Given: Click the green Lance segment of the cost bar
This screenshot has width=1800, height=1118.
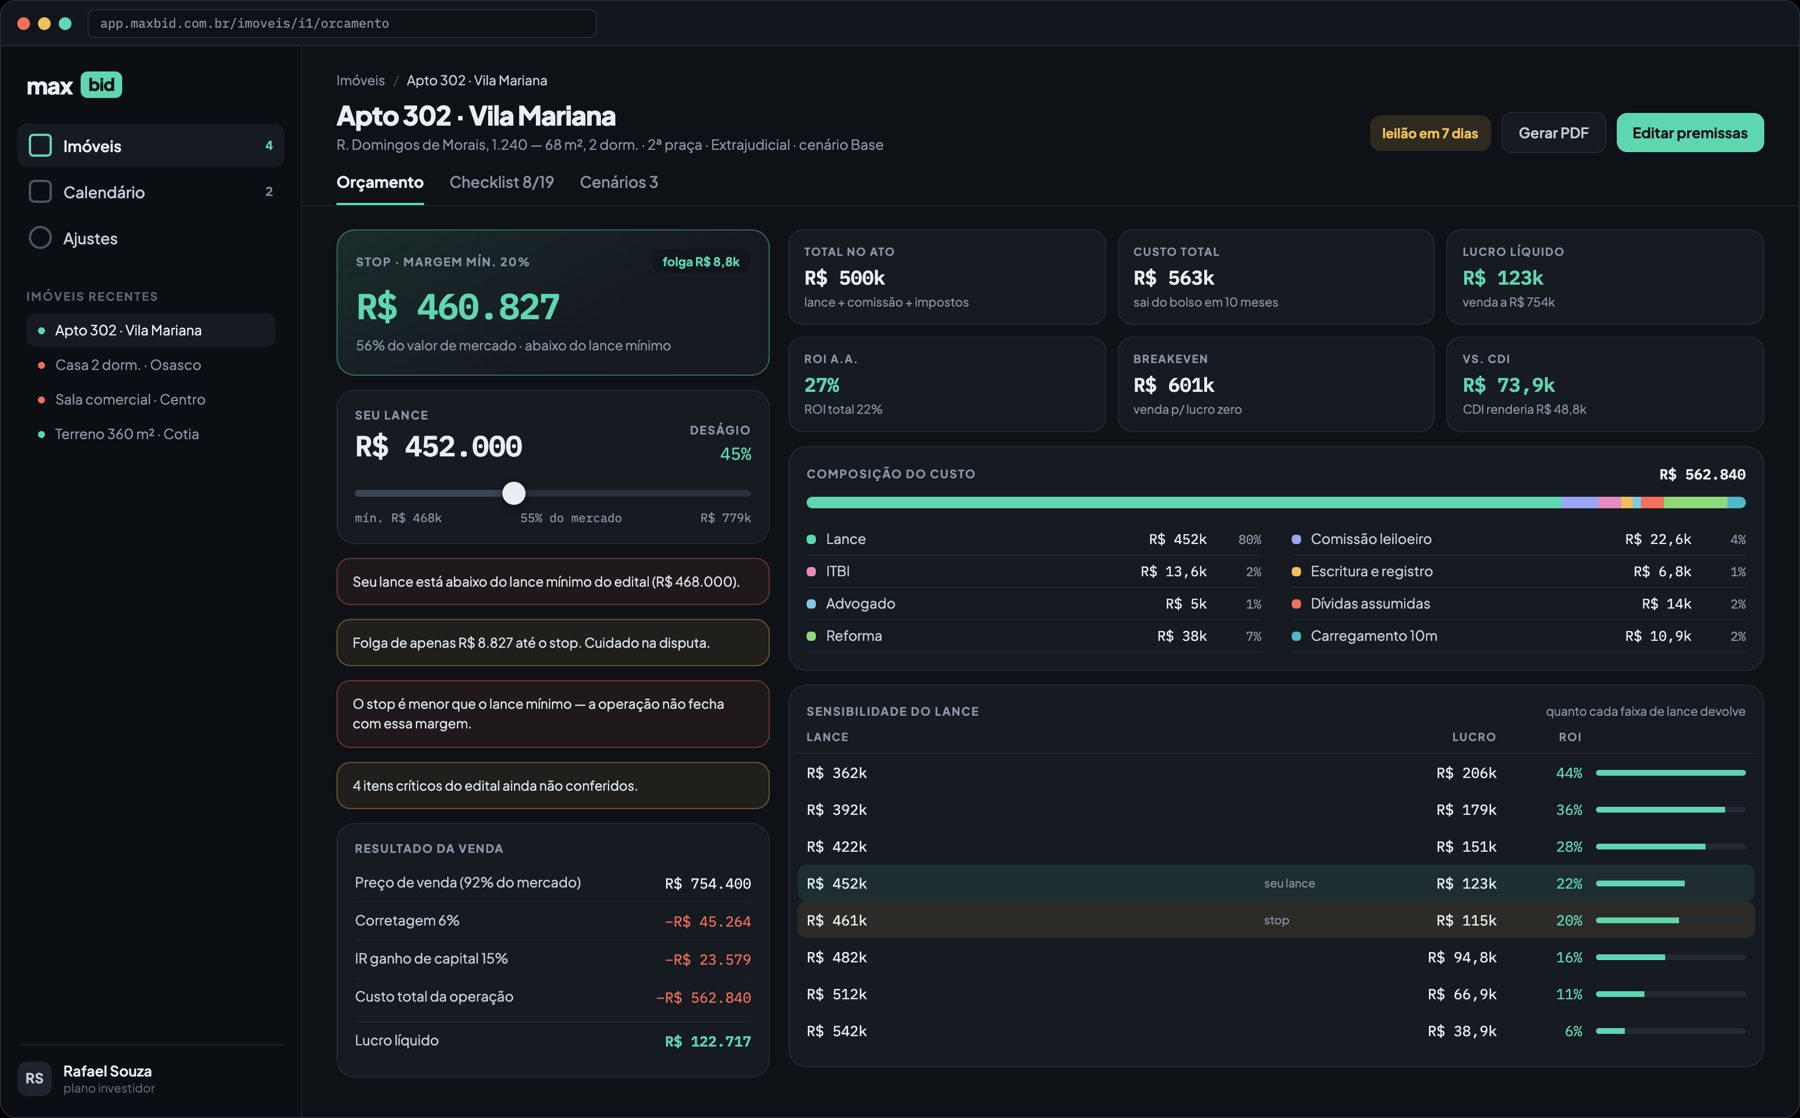Looking at the screenshot, I should (1184, 503).
